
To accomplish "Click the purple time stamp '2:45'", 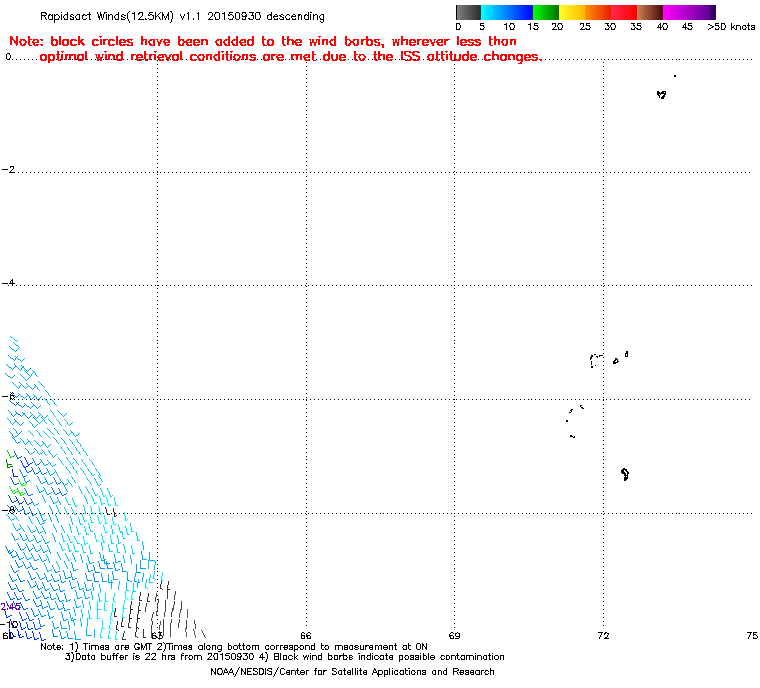I will tap(11, 607).
